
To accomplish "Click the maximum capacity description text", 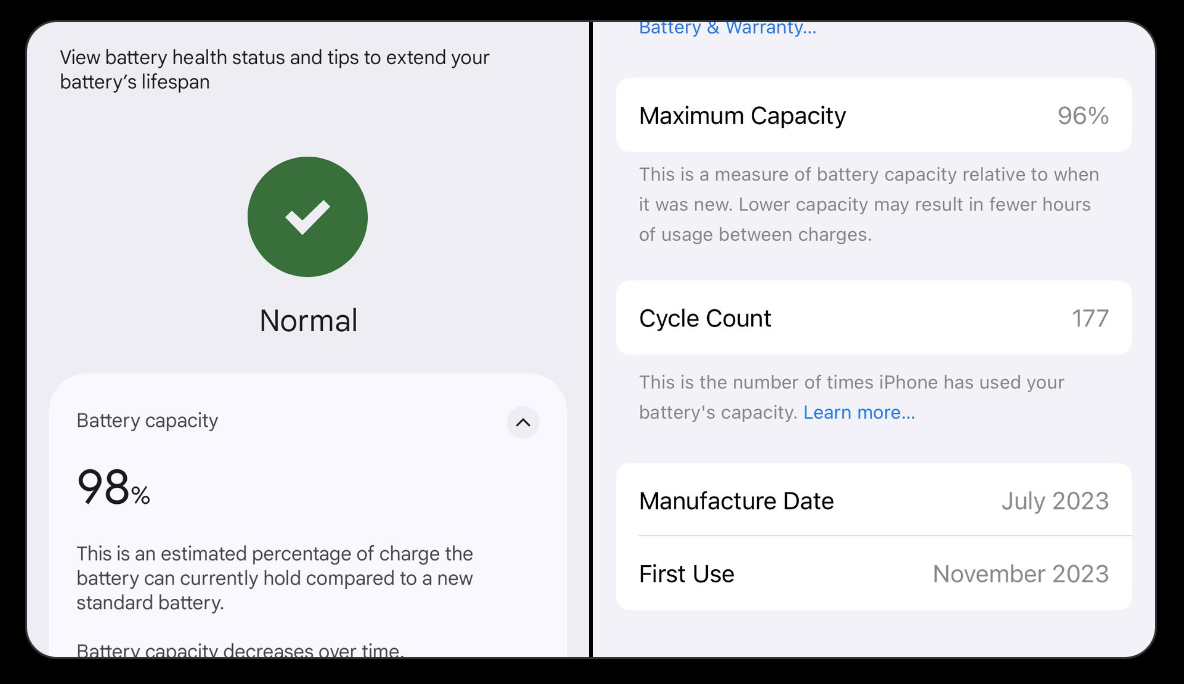I will tap(869, 205).
